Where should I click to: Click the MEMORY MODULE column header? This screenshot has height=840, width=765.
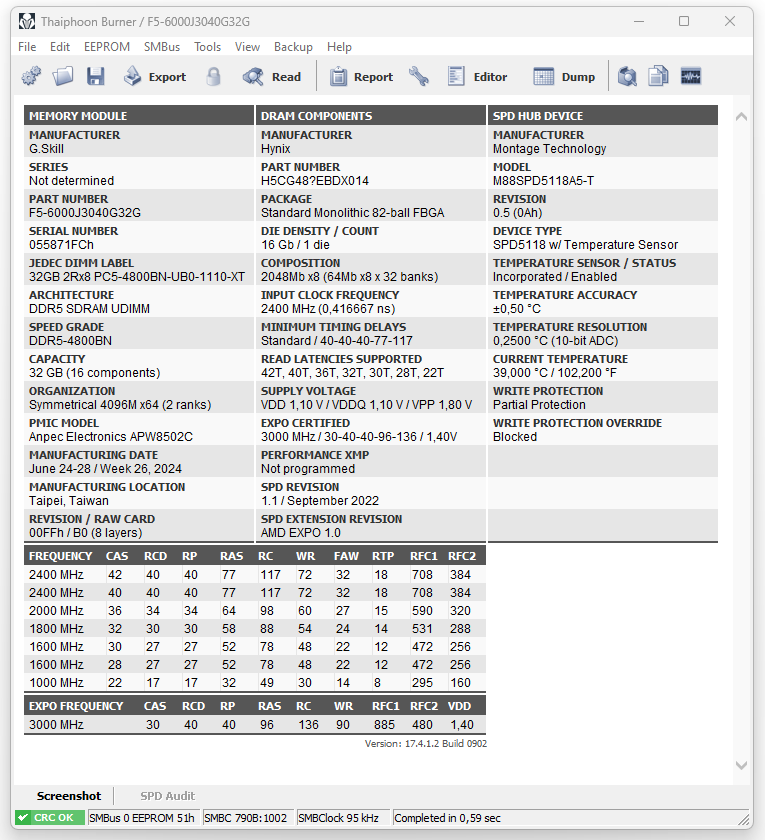click(x=139, y=116)
